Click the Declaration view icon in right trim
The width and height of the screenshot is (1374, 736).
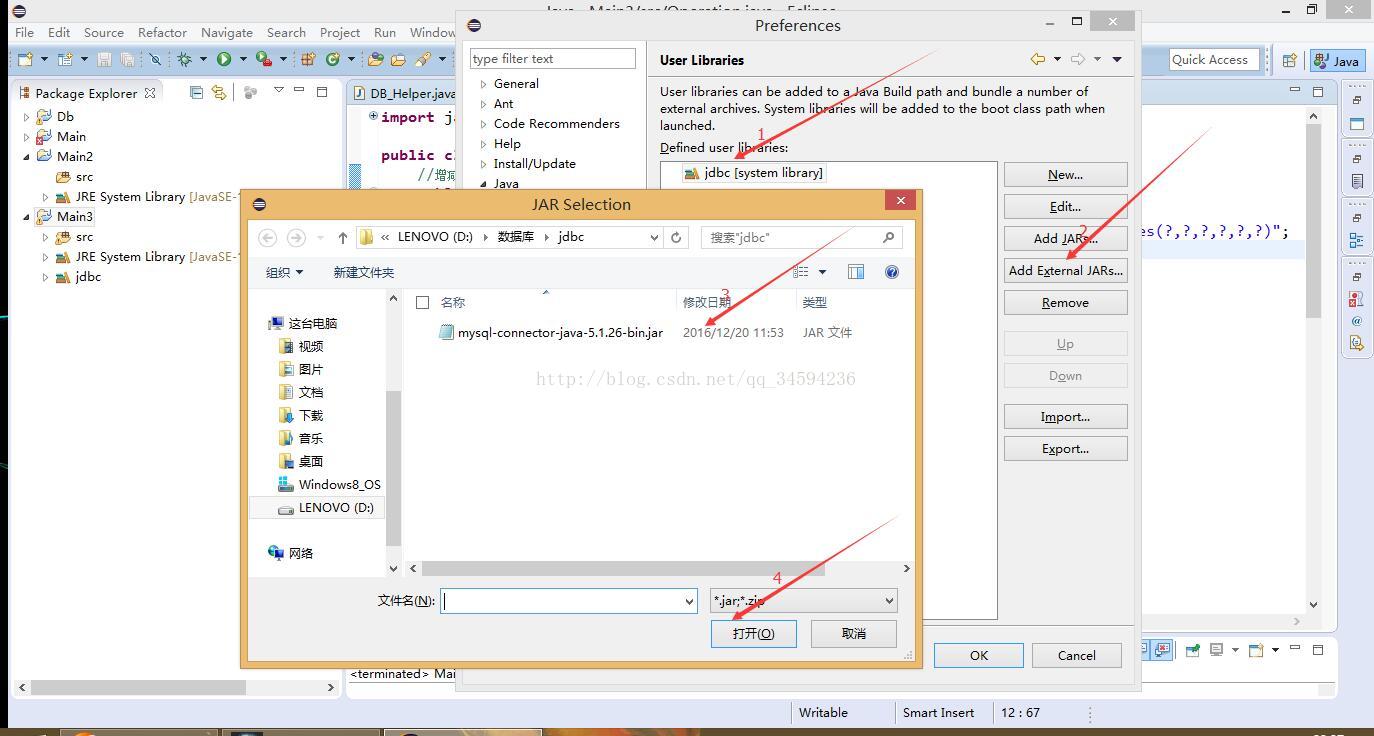[x=1357, y=343]
